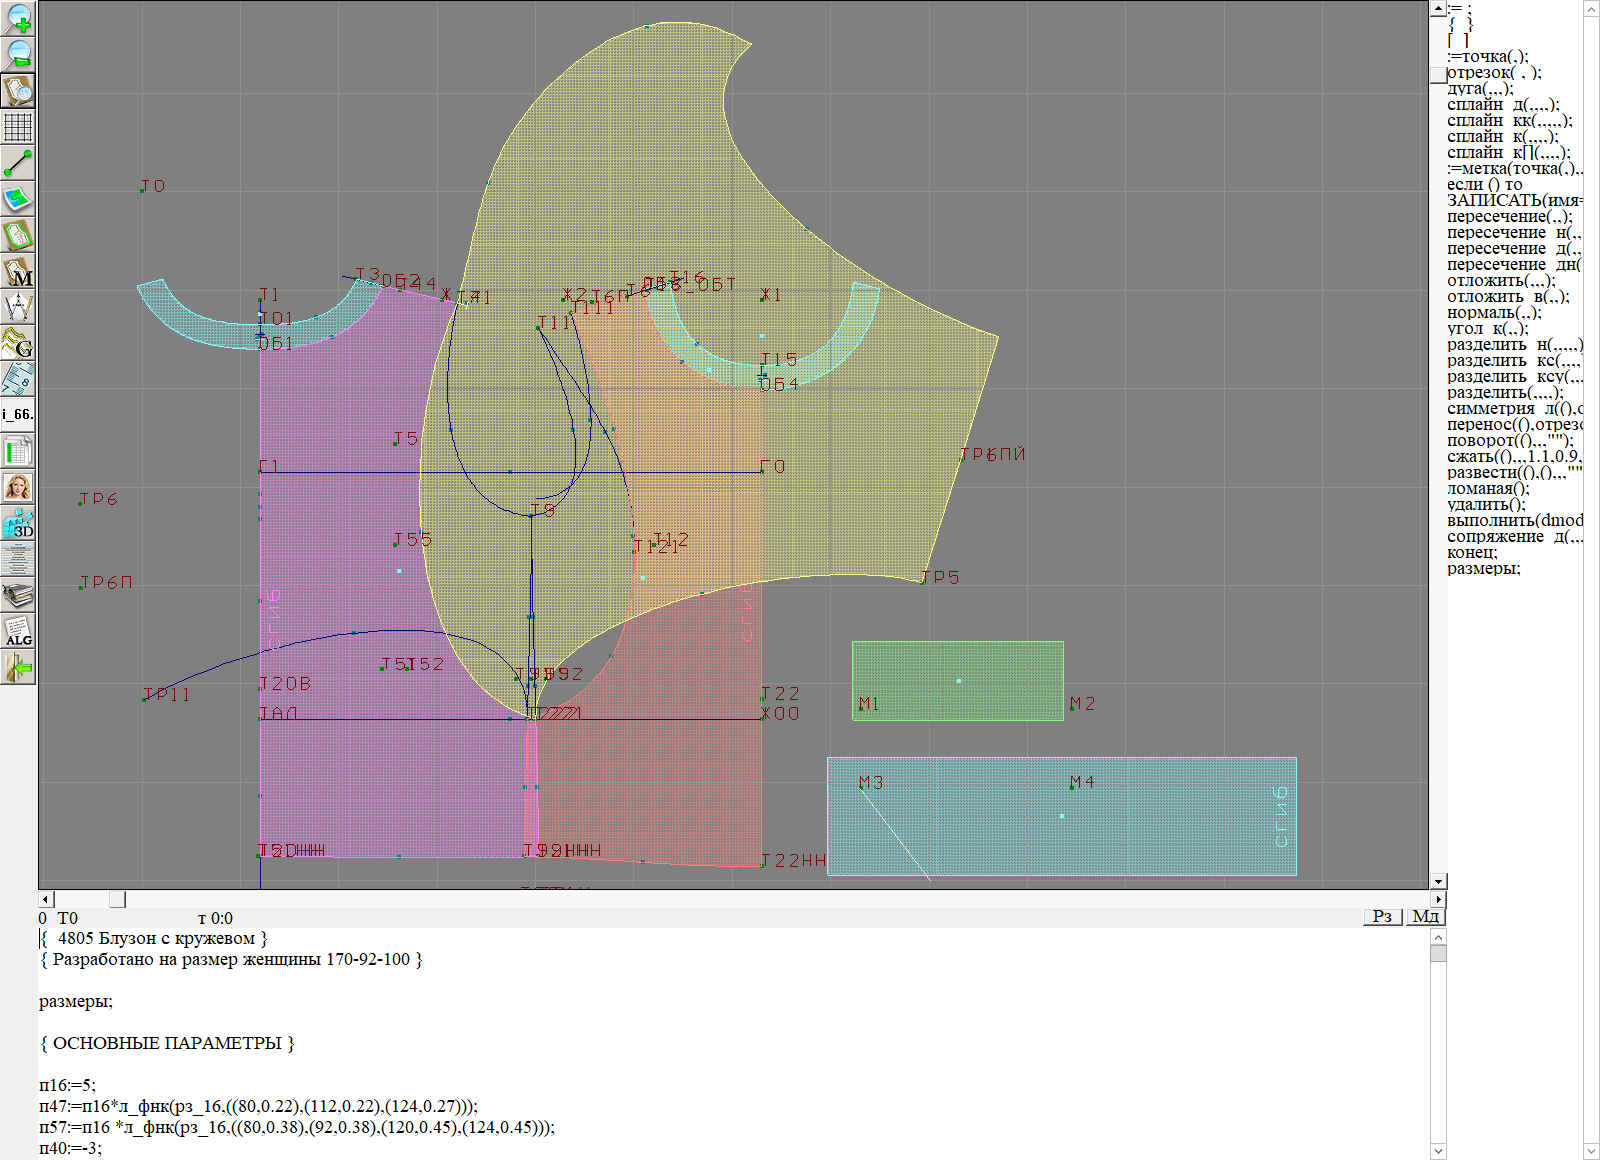Click the canvas vertical scroll down arrow
Image resolution: width=1600 pixels, height=1160 pixels.
click(x=1438, y=881)
